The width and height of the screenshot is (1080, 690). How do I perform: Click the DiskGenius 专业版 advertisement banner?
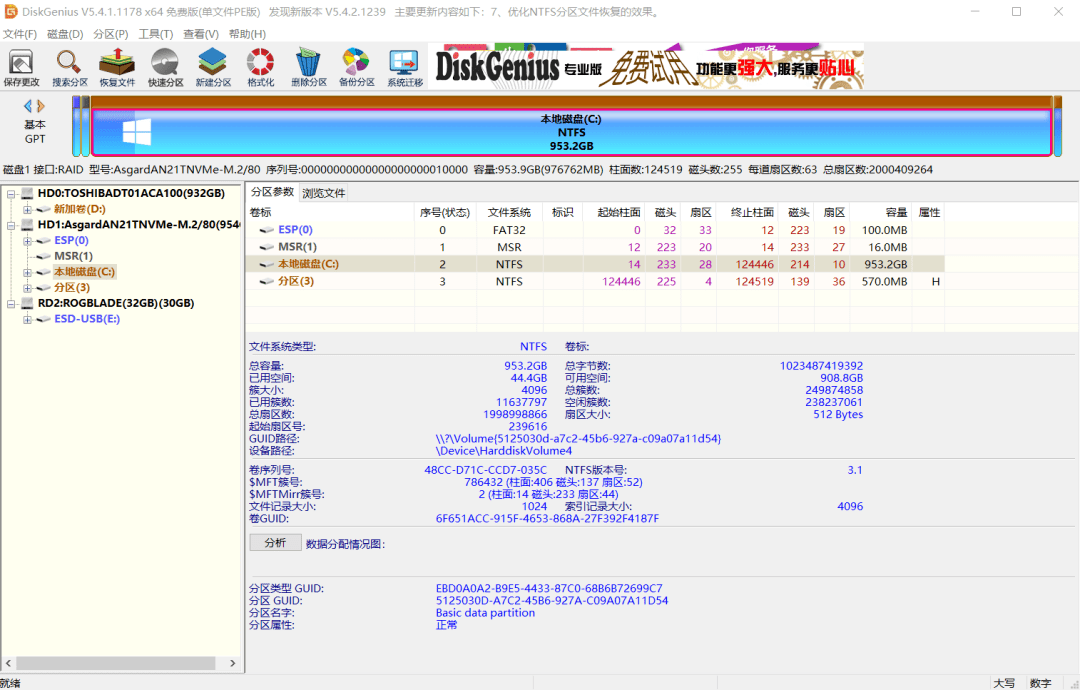tap(646, 66)
